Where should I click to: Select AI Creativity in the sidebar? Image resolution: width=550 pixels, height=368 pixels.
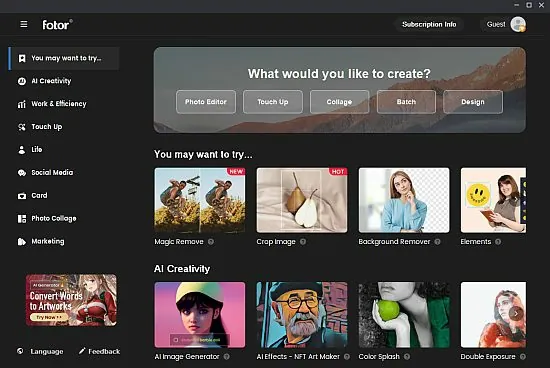click(x=64, y=81)
